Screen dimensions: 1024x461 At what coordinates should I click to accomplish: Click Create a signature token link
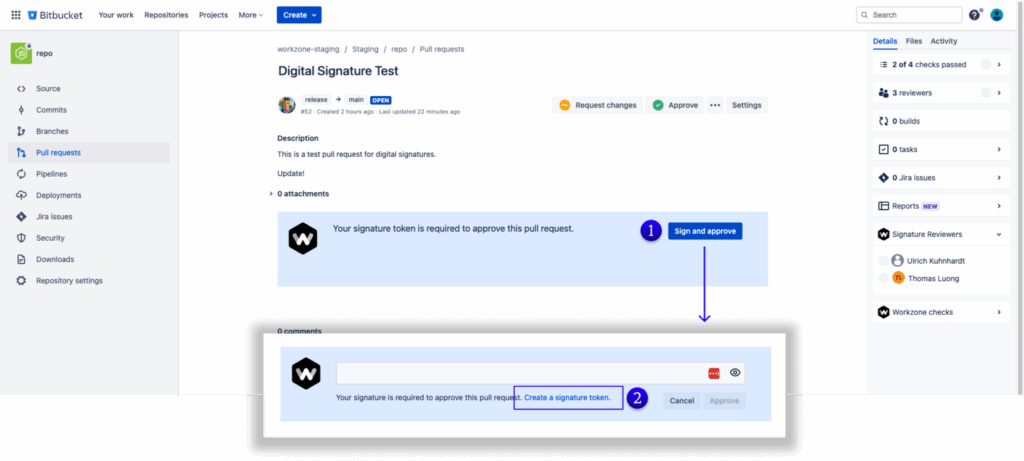[567, 398]
